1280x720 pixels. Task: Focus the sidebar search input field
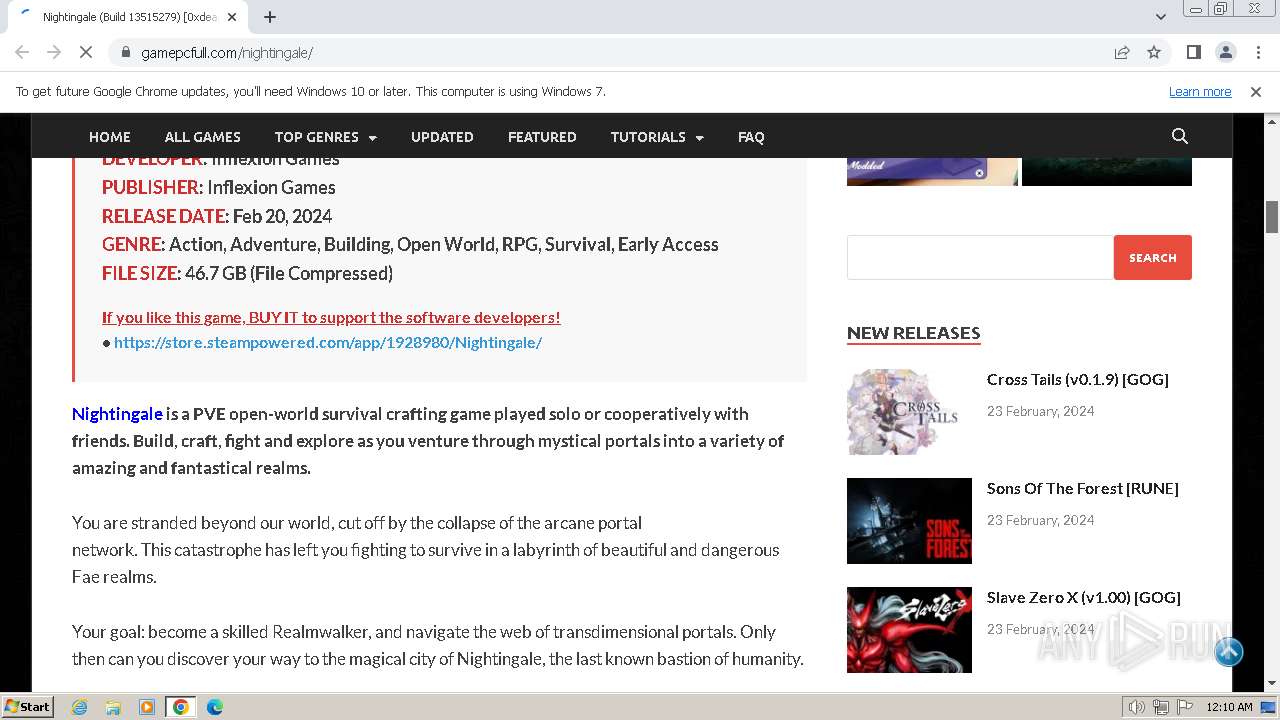[980, 257]
